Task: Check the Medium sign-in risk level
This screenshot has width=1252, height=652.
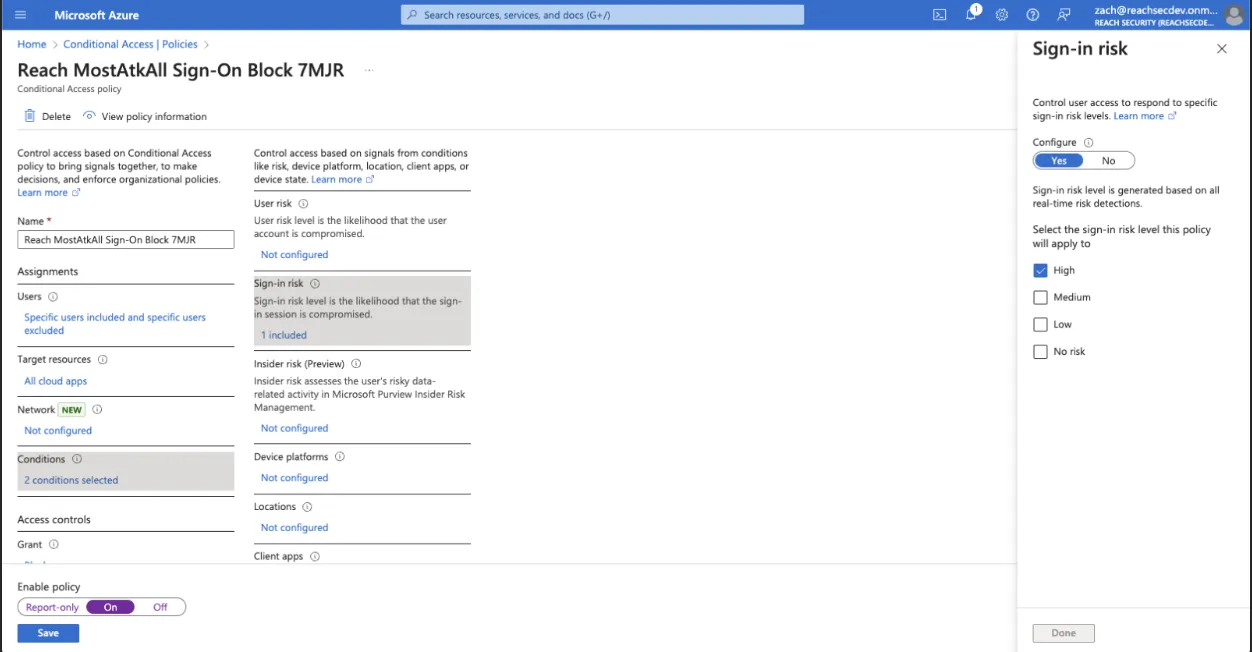Action: (1040, 297)
